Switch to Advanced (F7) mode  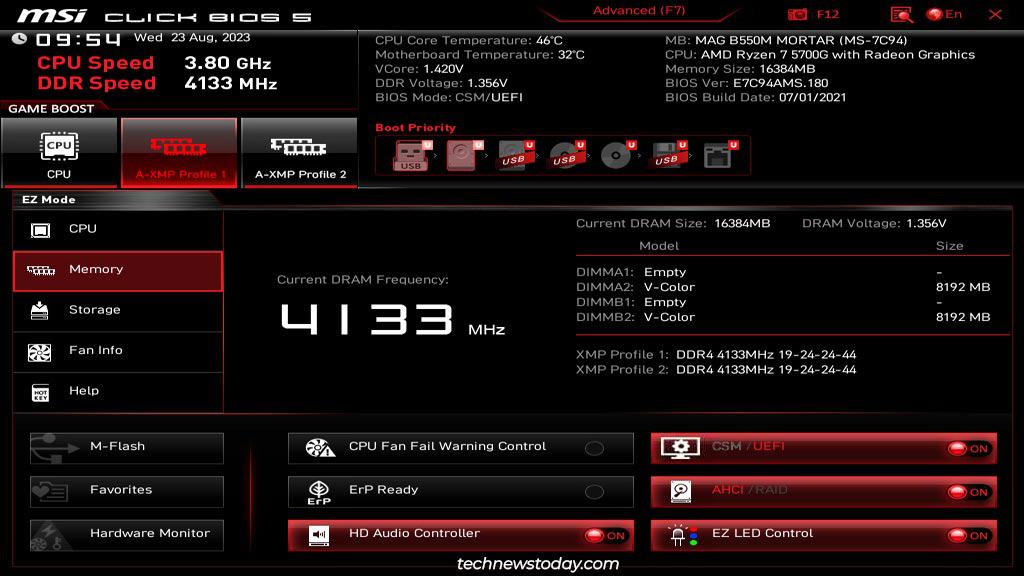(639, 10)
